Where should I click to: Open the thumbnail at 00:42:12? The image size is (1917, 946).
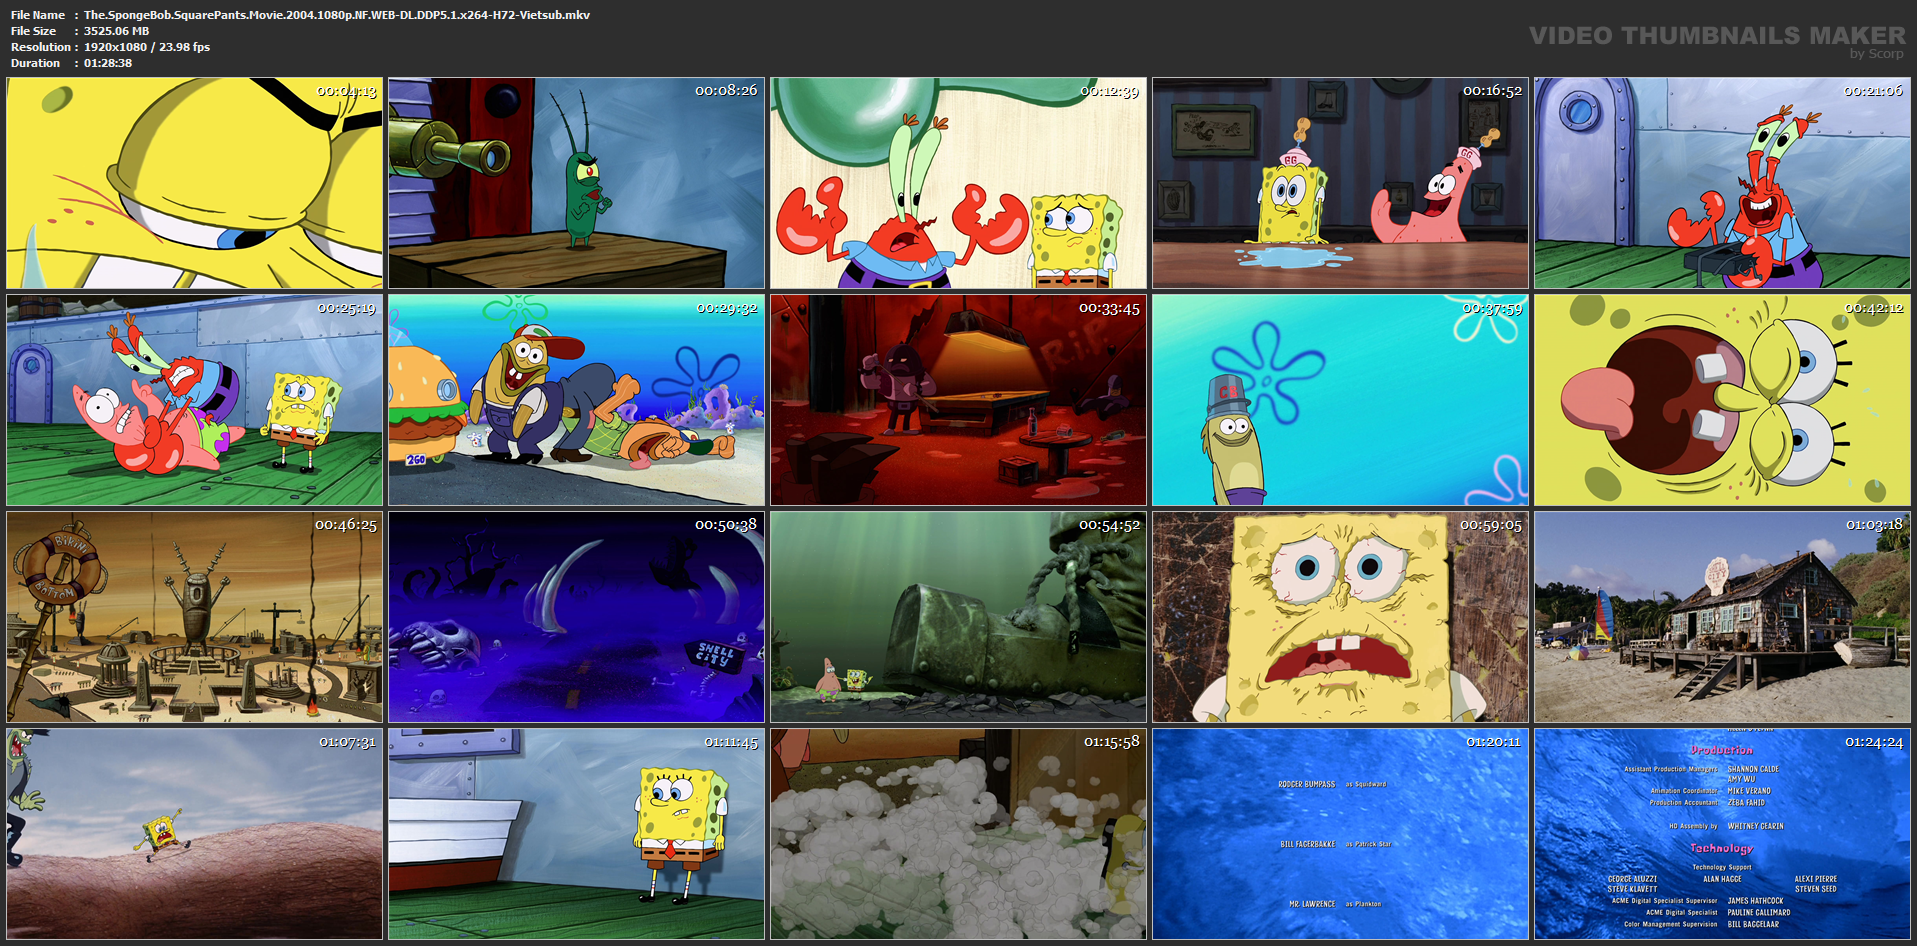[x=1723, y=400]
